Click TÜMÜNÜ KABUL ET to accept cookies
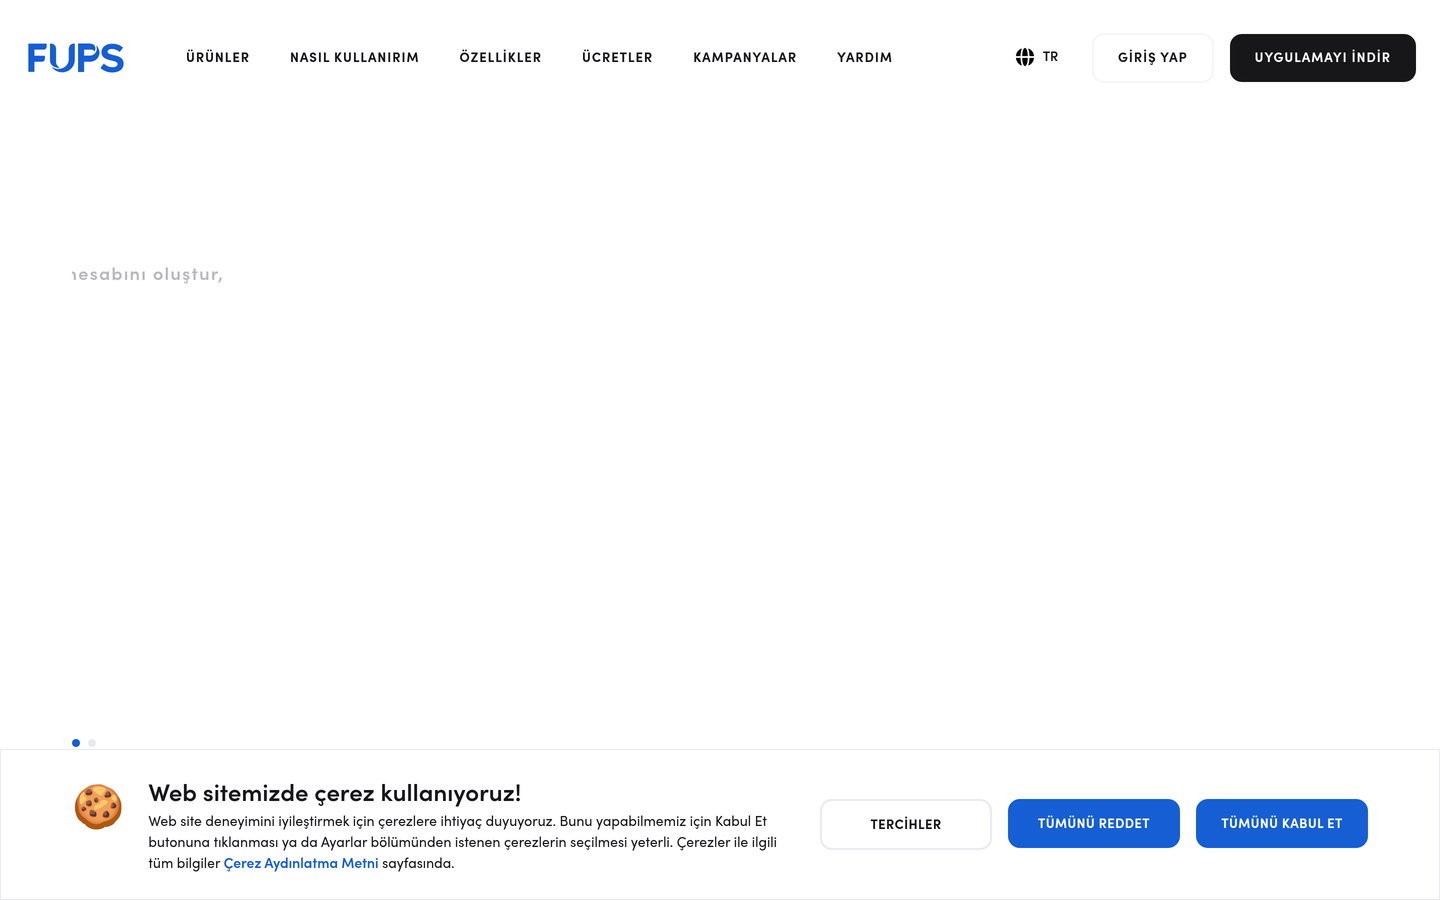This screenshot has height=900, width=1440. click(x=1282, y=823)
